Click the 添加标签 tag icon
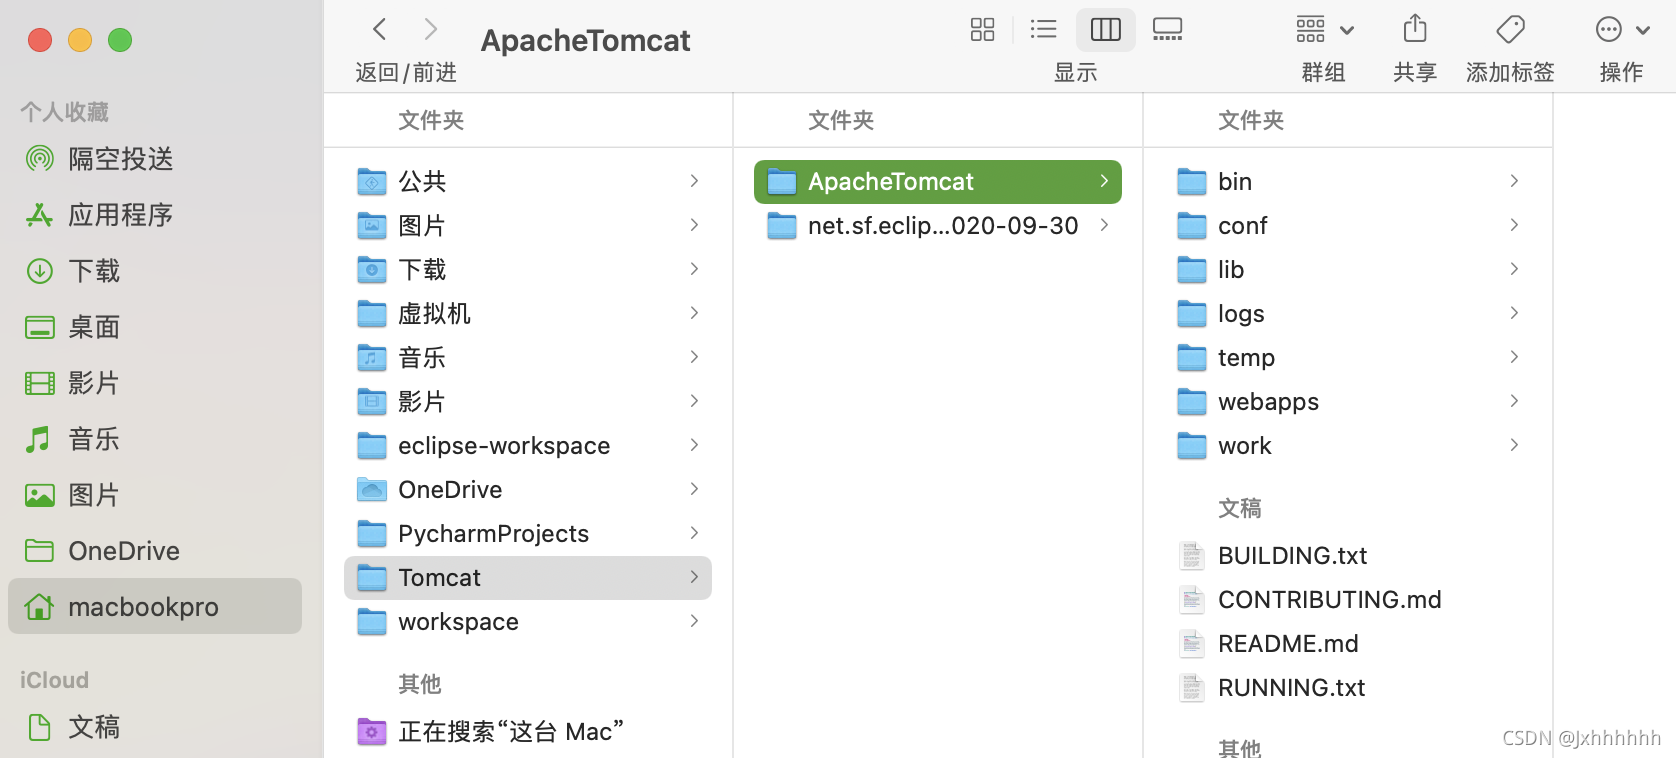Screen dimensions: 1676x758 [x=1510, y=29]
